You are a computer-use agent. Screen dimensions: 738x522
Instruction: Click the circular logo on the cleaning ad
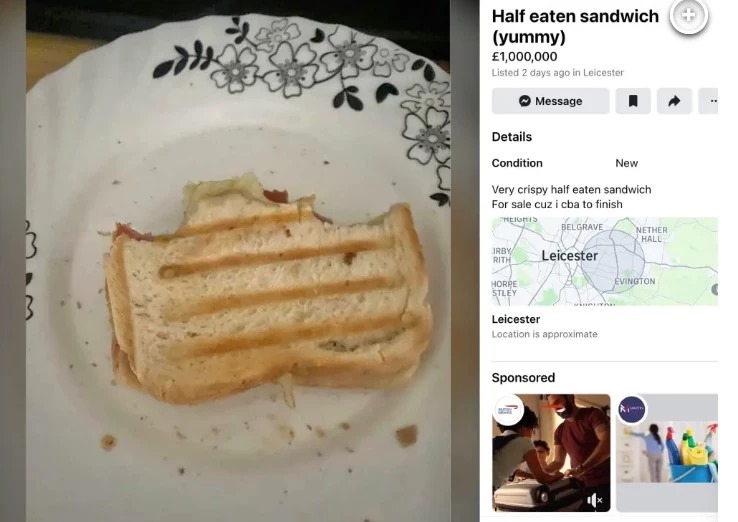632,409
